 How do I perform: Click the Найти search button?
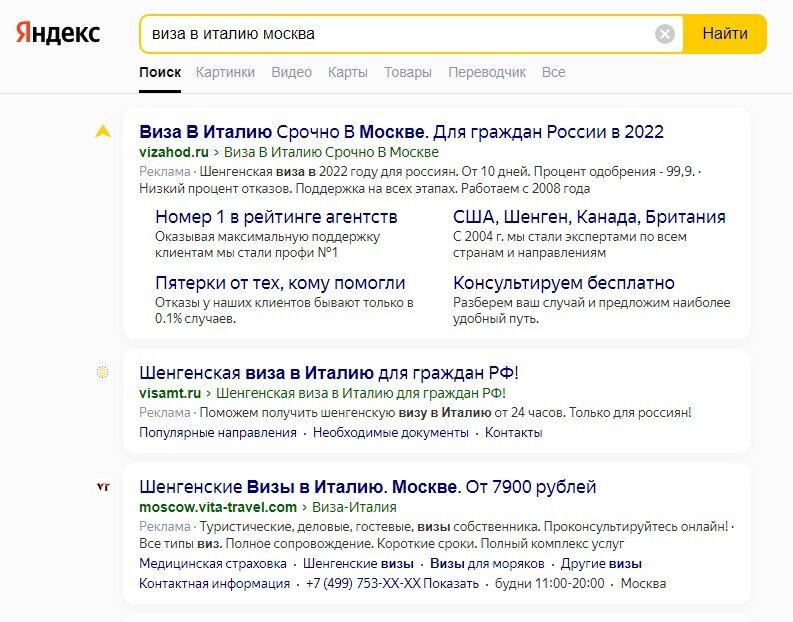click(x=725, y=34)
